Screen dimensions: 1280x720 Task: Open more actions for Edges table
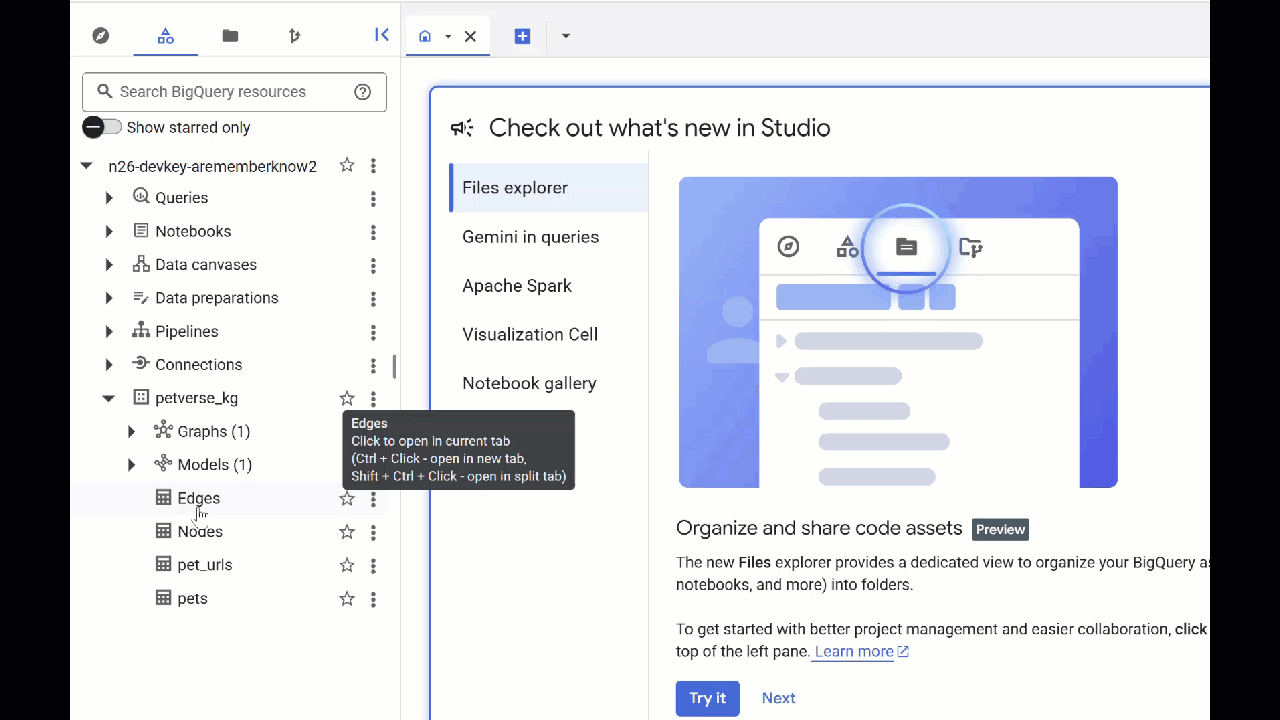point(373,499)
